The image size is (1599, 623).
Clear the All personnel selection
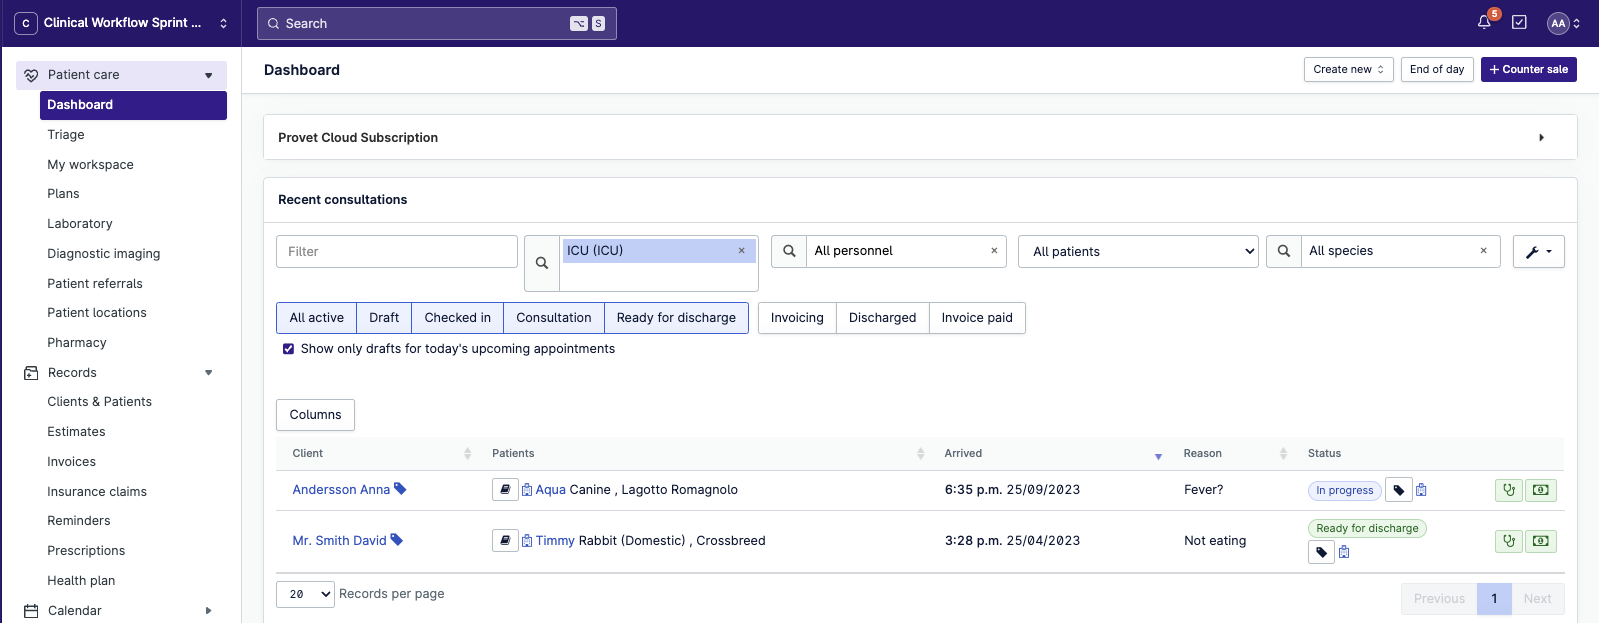994,251
